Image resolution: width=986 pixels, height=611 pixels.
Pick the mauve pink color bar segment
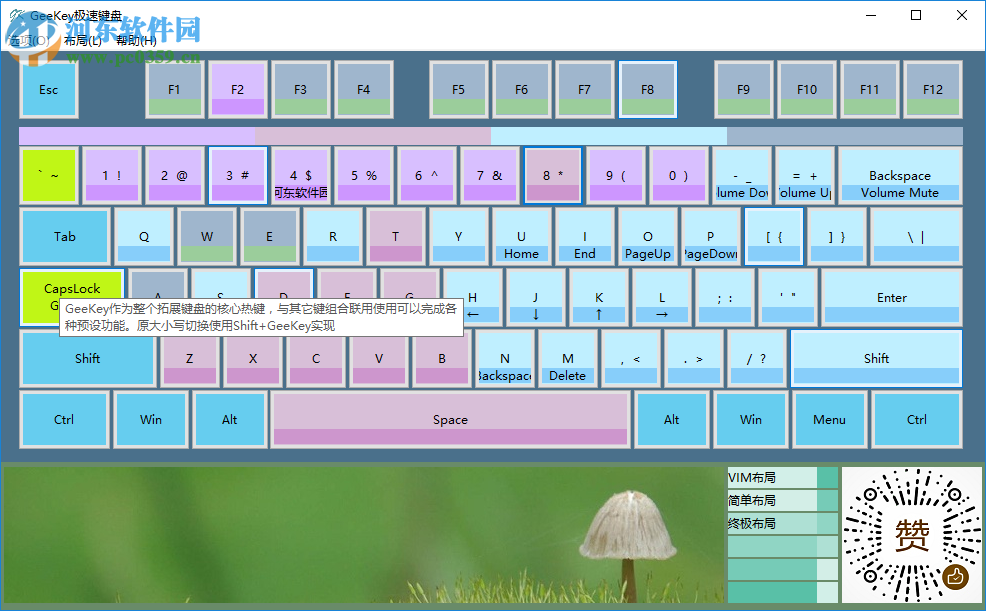(x=373, y=136)
